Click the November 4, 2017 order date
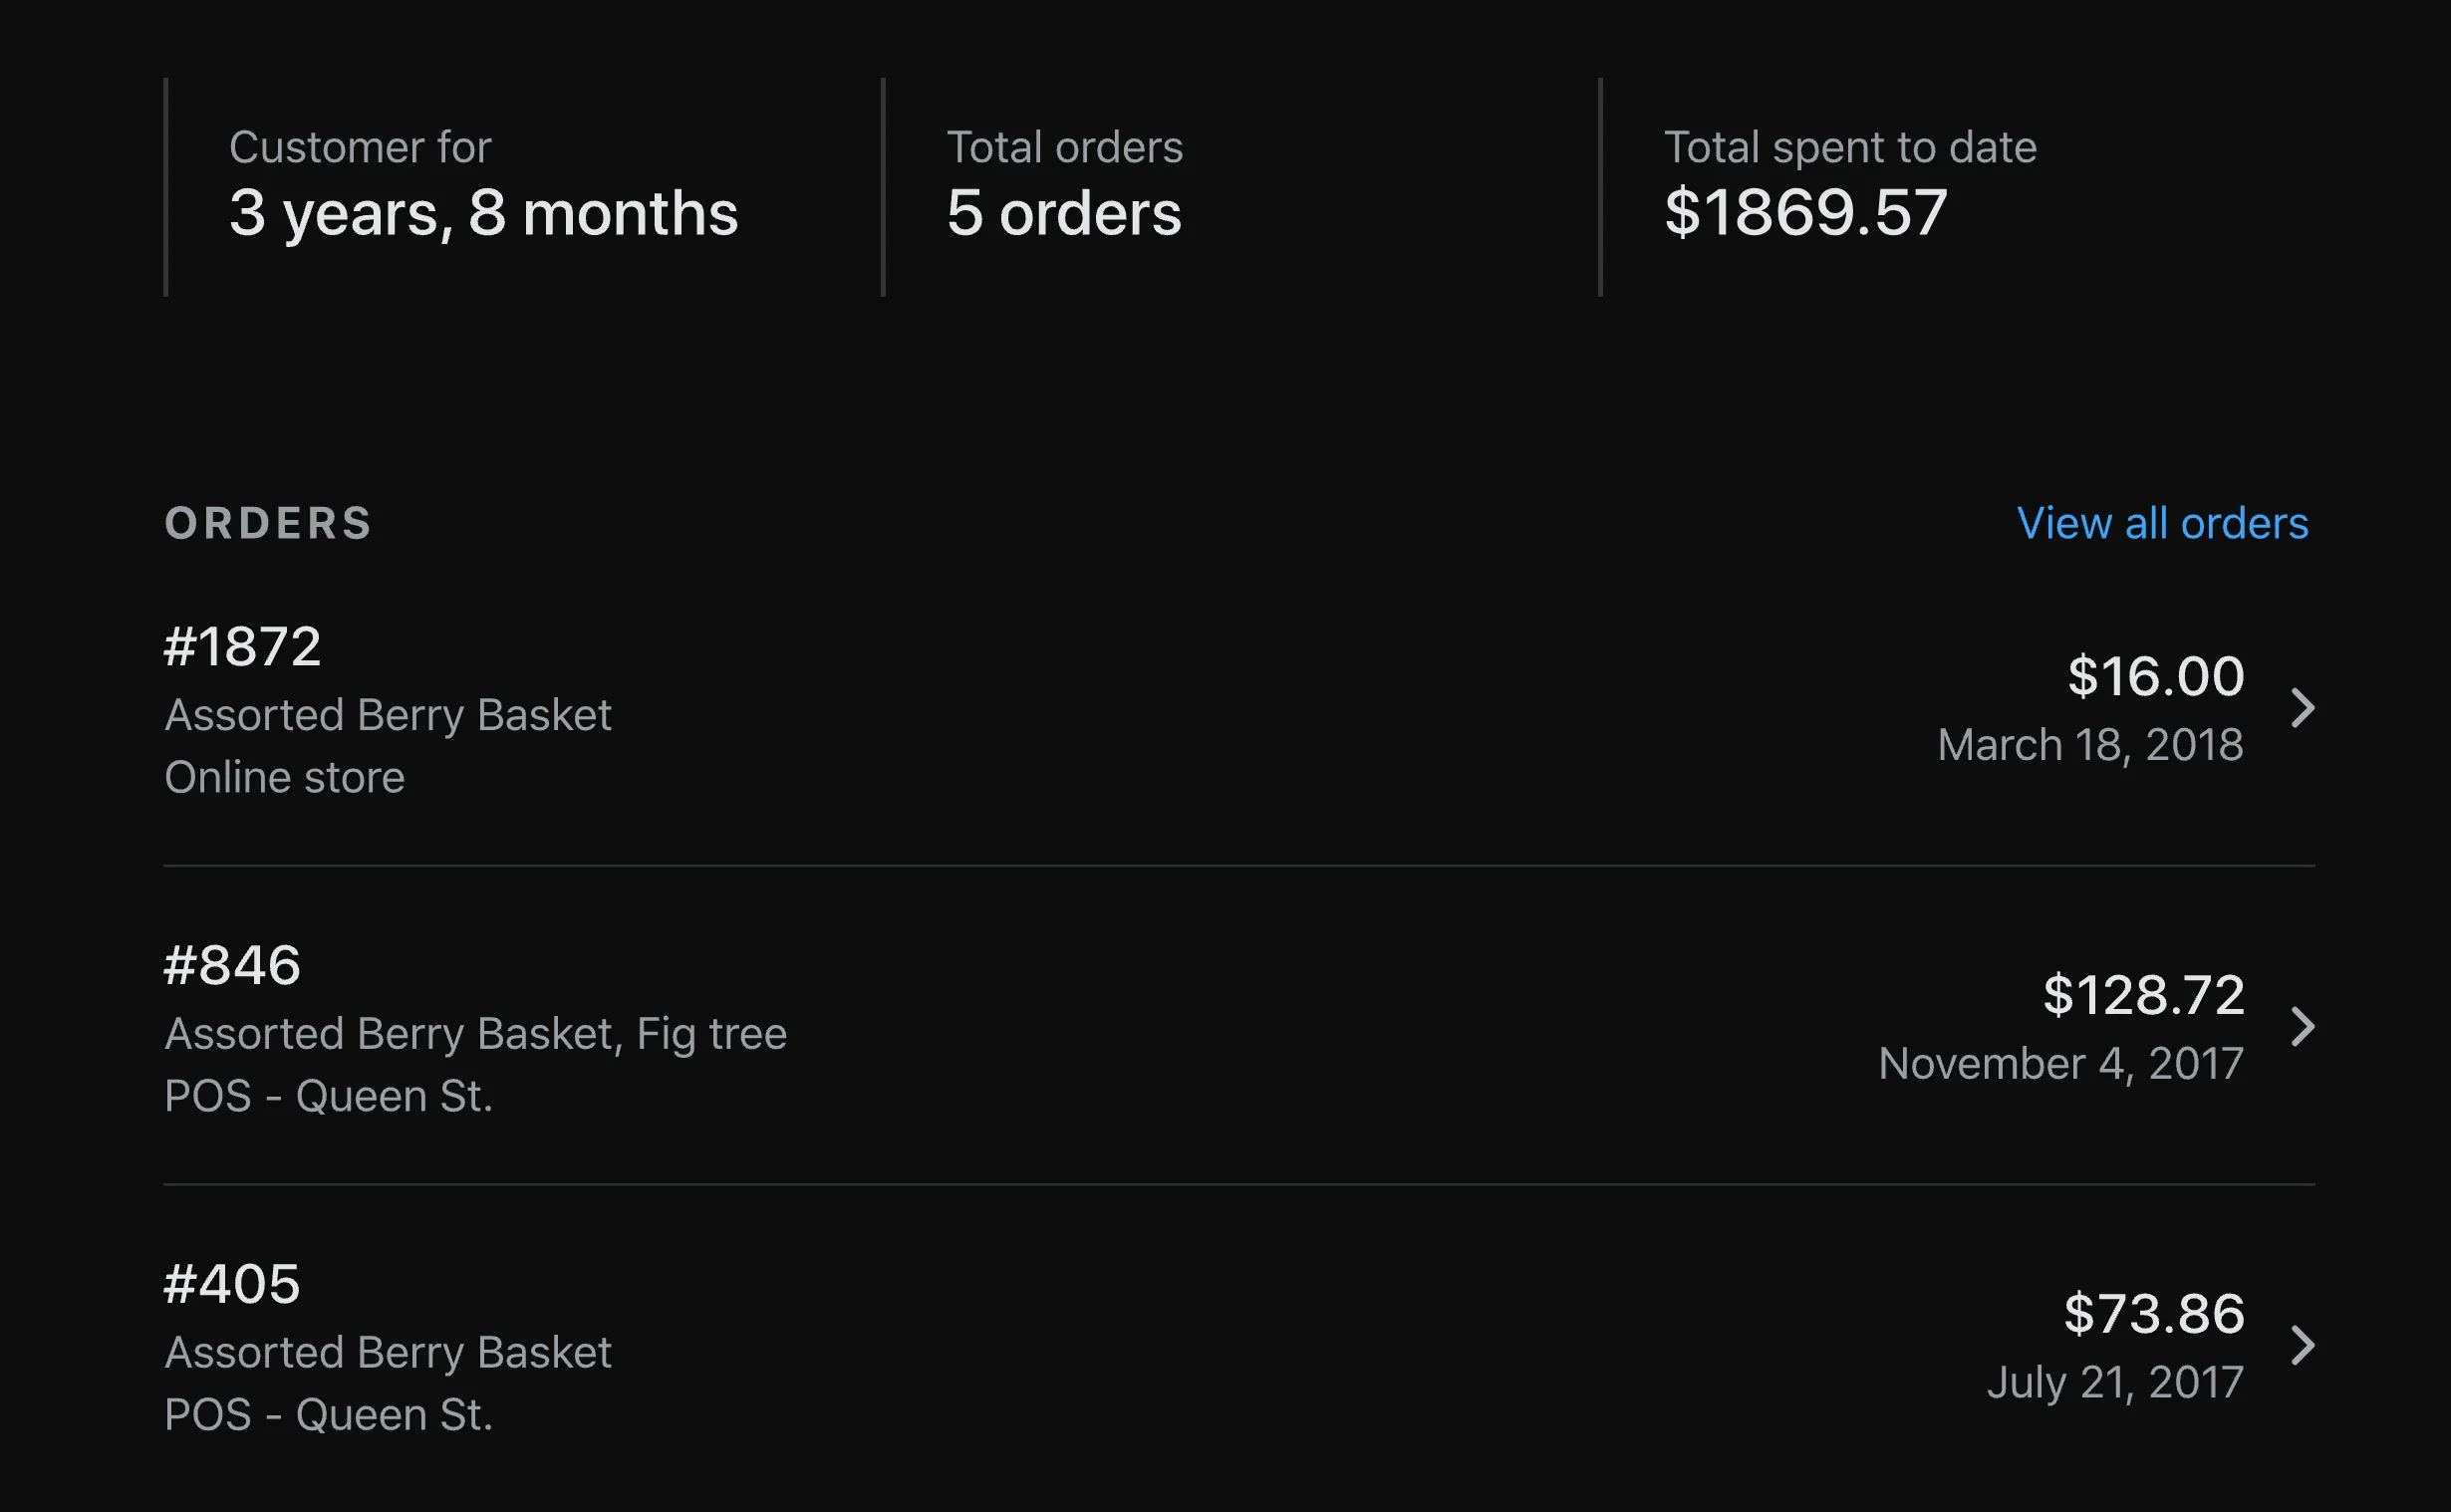Viewport: 2451px width, 1512px height. click(2060, 1063)
